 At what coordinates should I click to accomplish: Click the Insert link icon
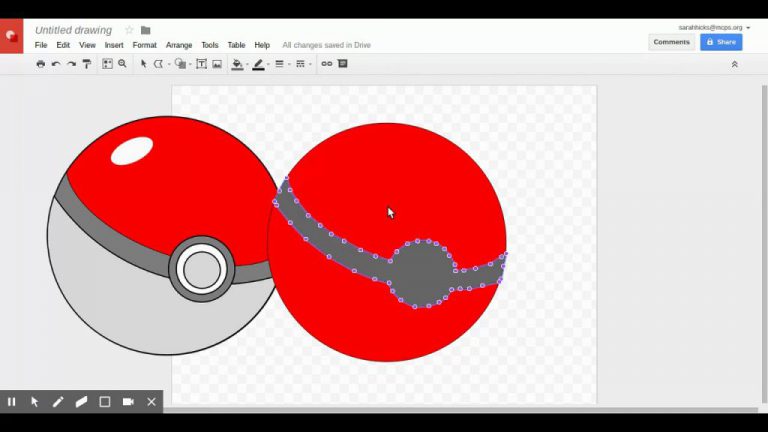327,64
